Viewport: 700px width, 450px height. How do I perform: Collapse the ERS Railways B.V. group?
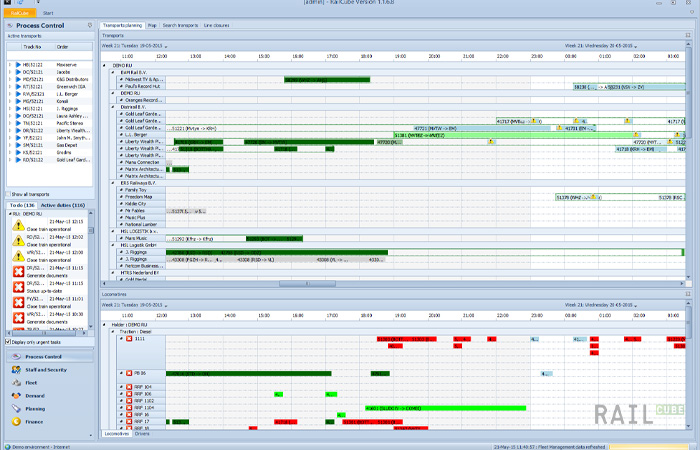tap(113, 183)
